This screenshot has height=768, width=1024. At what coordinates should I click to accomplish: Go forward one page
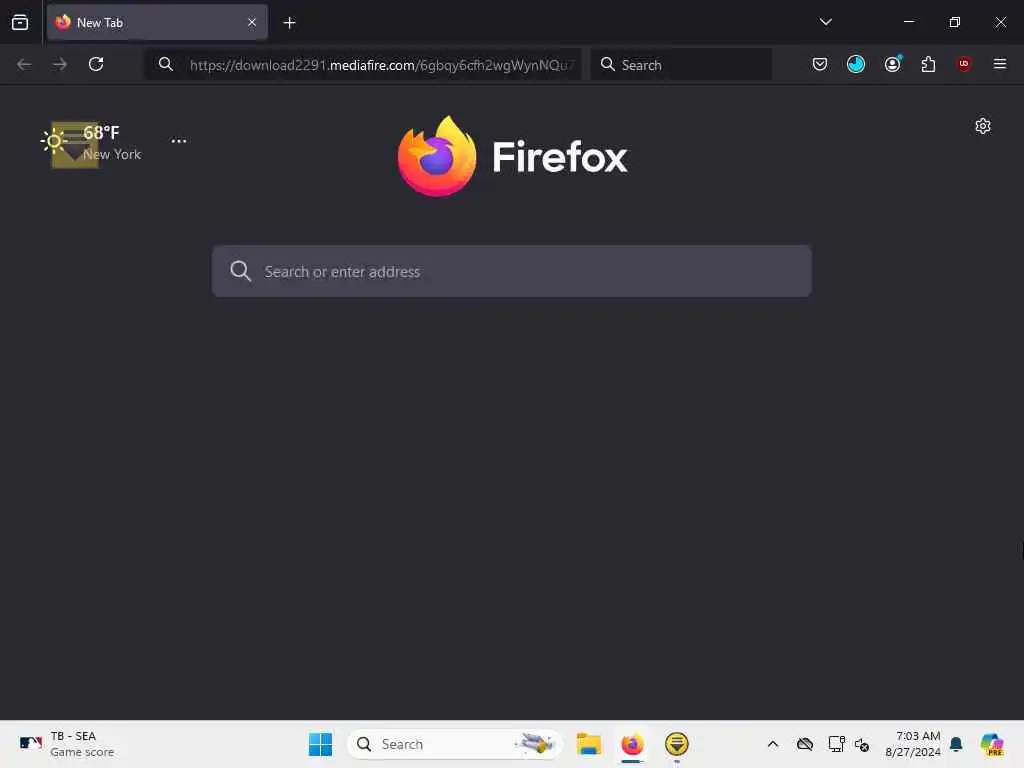click(x=59, y=64)
